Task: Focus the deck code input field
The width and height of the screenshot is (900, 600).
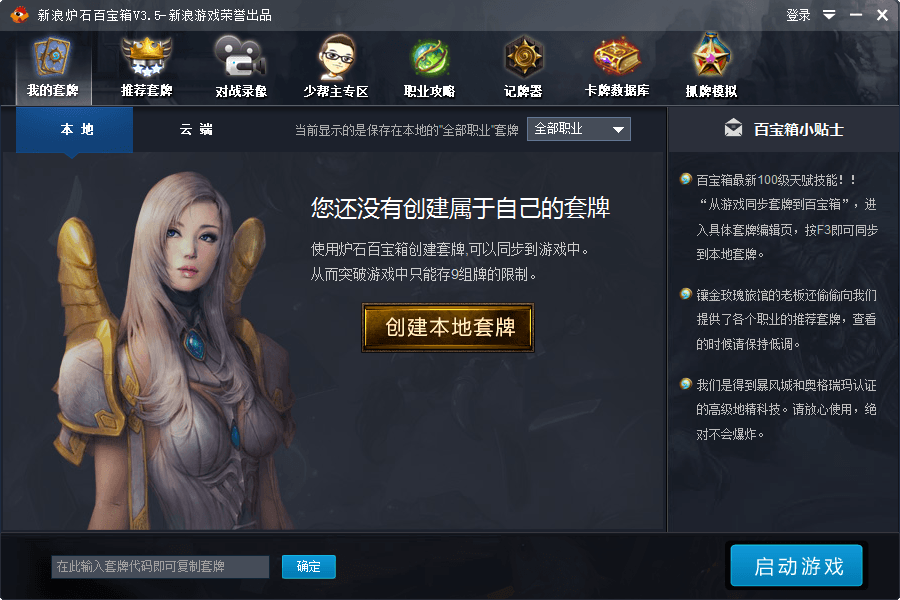Action: (x=160, y=567)
